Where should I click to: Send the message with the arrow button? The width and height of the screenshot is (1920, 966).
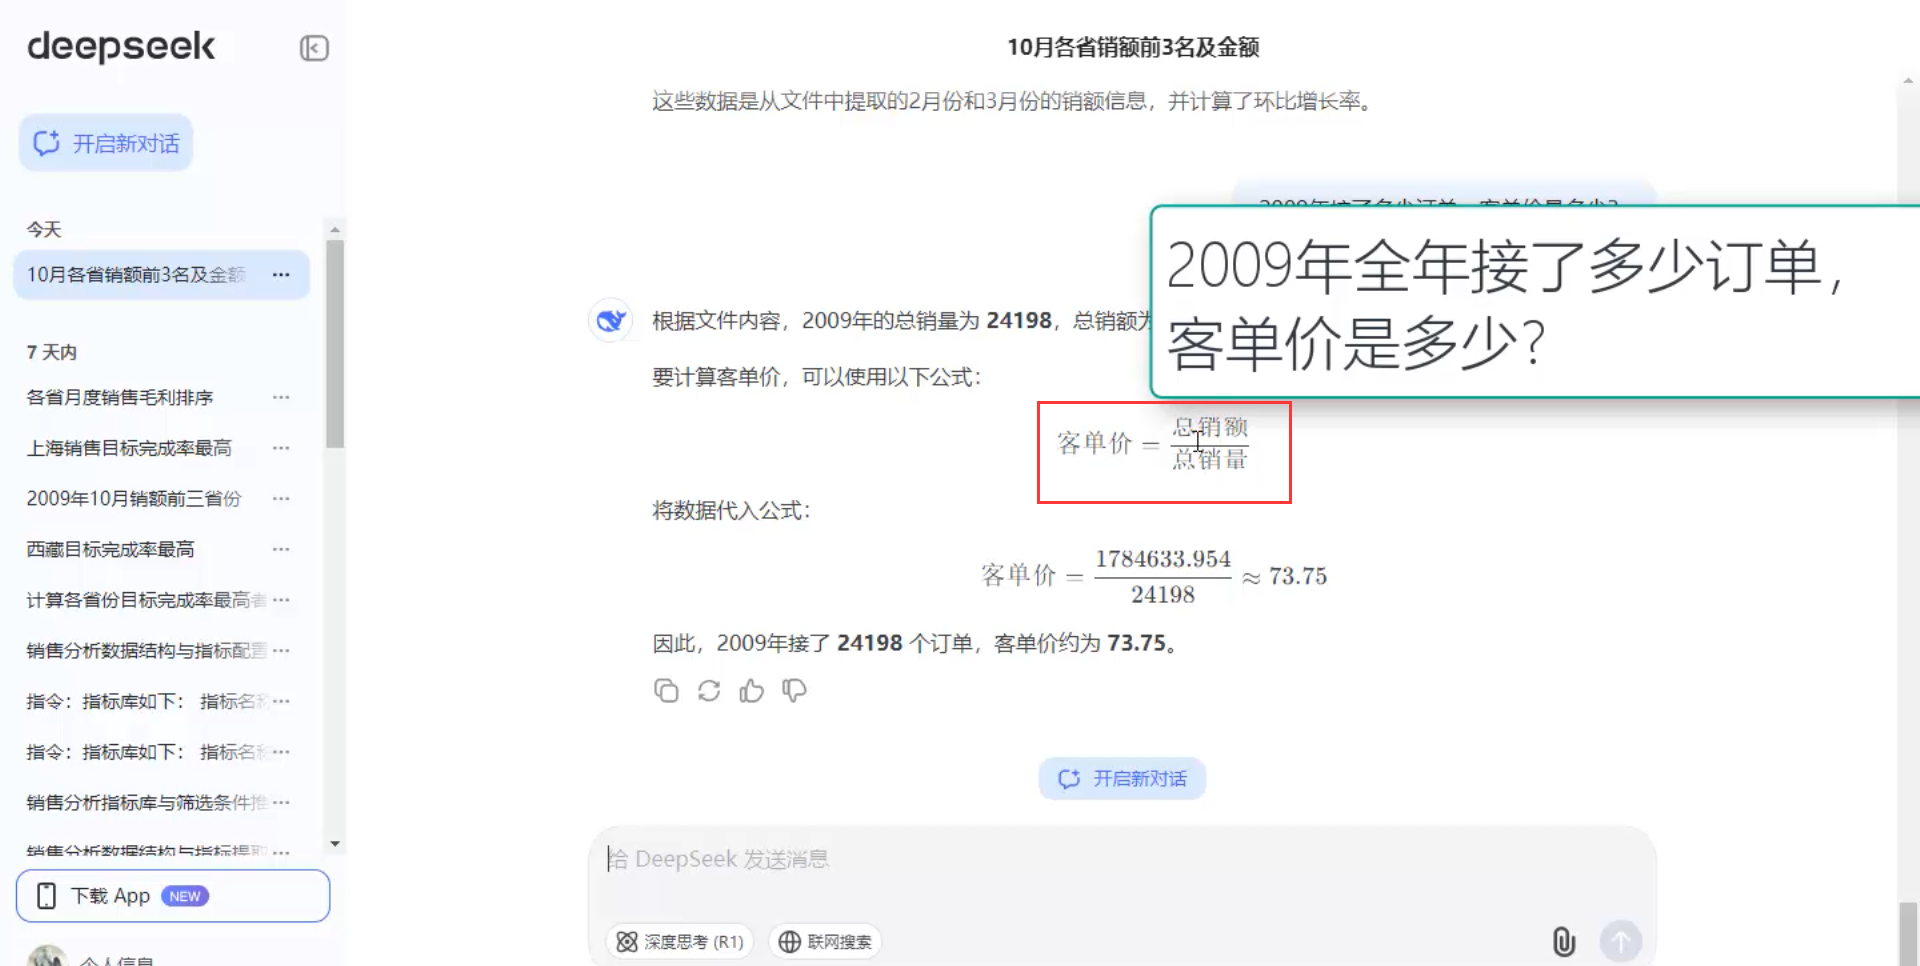pos(1621,941)
